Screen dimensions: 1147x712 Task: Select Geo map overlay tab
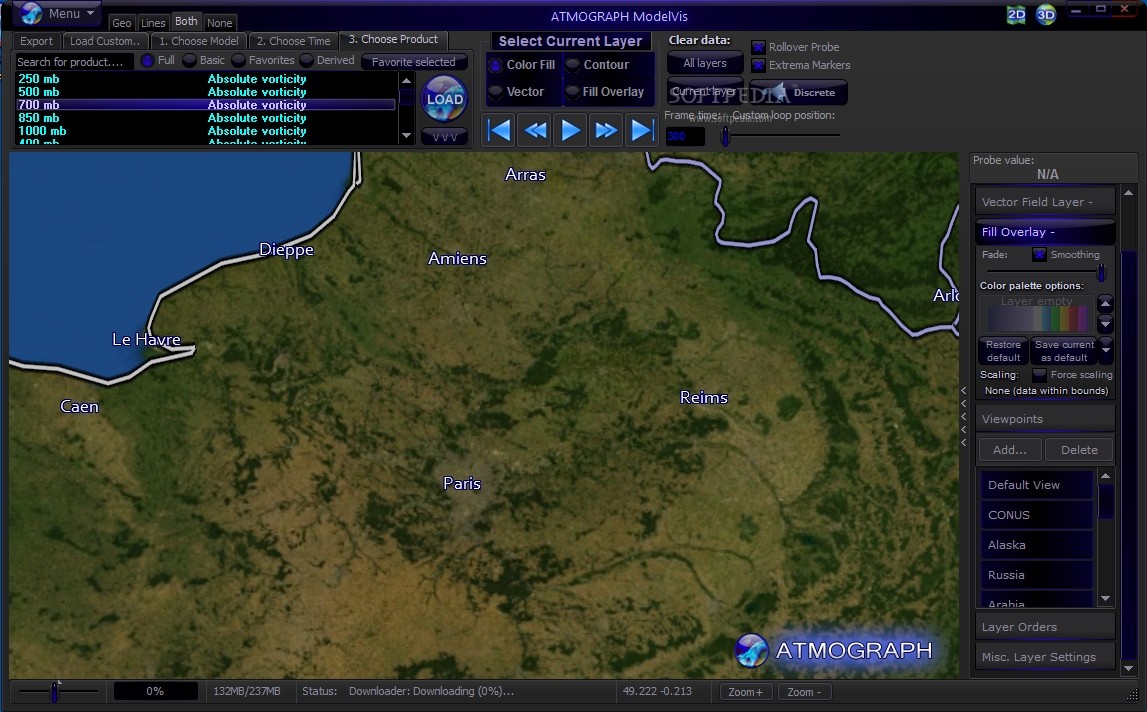(x=122, y=23)
